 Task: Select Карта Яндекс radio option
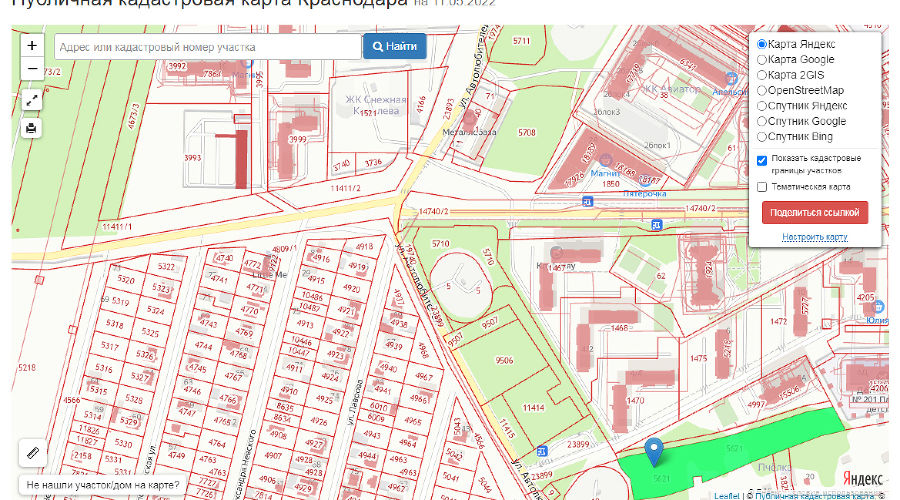point(762,44)
